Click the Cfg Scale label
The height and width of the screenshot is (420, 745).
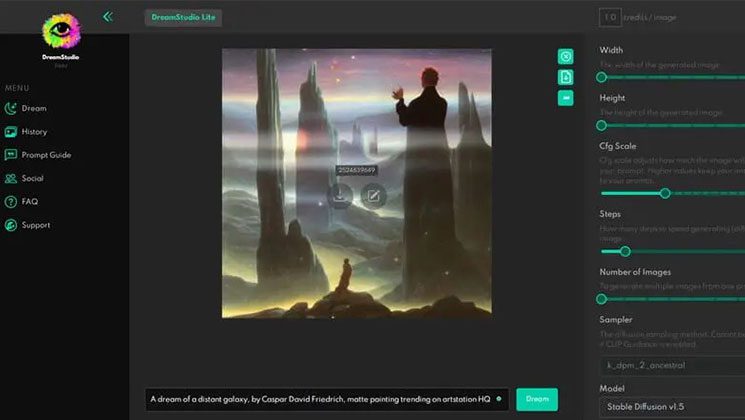618,146
